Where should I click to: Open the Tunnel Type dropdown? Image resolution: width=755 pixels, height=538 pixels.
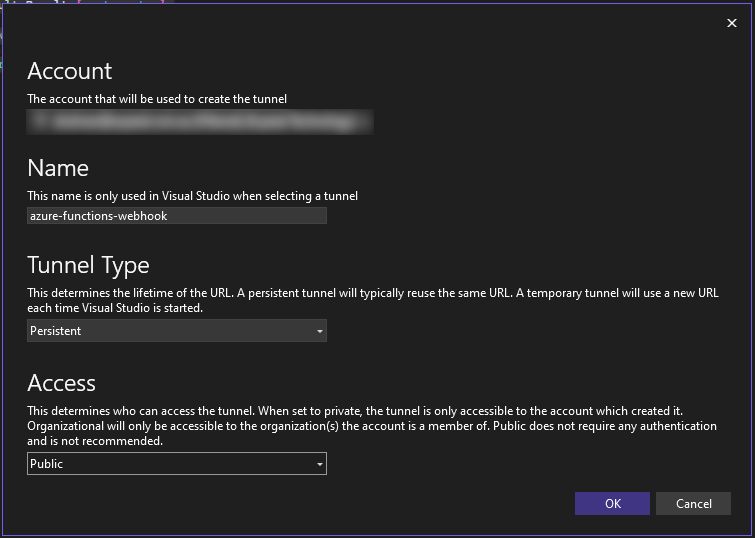coord(177,331)
